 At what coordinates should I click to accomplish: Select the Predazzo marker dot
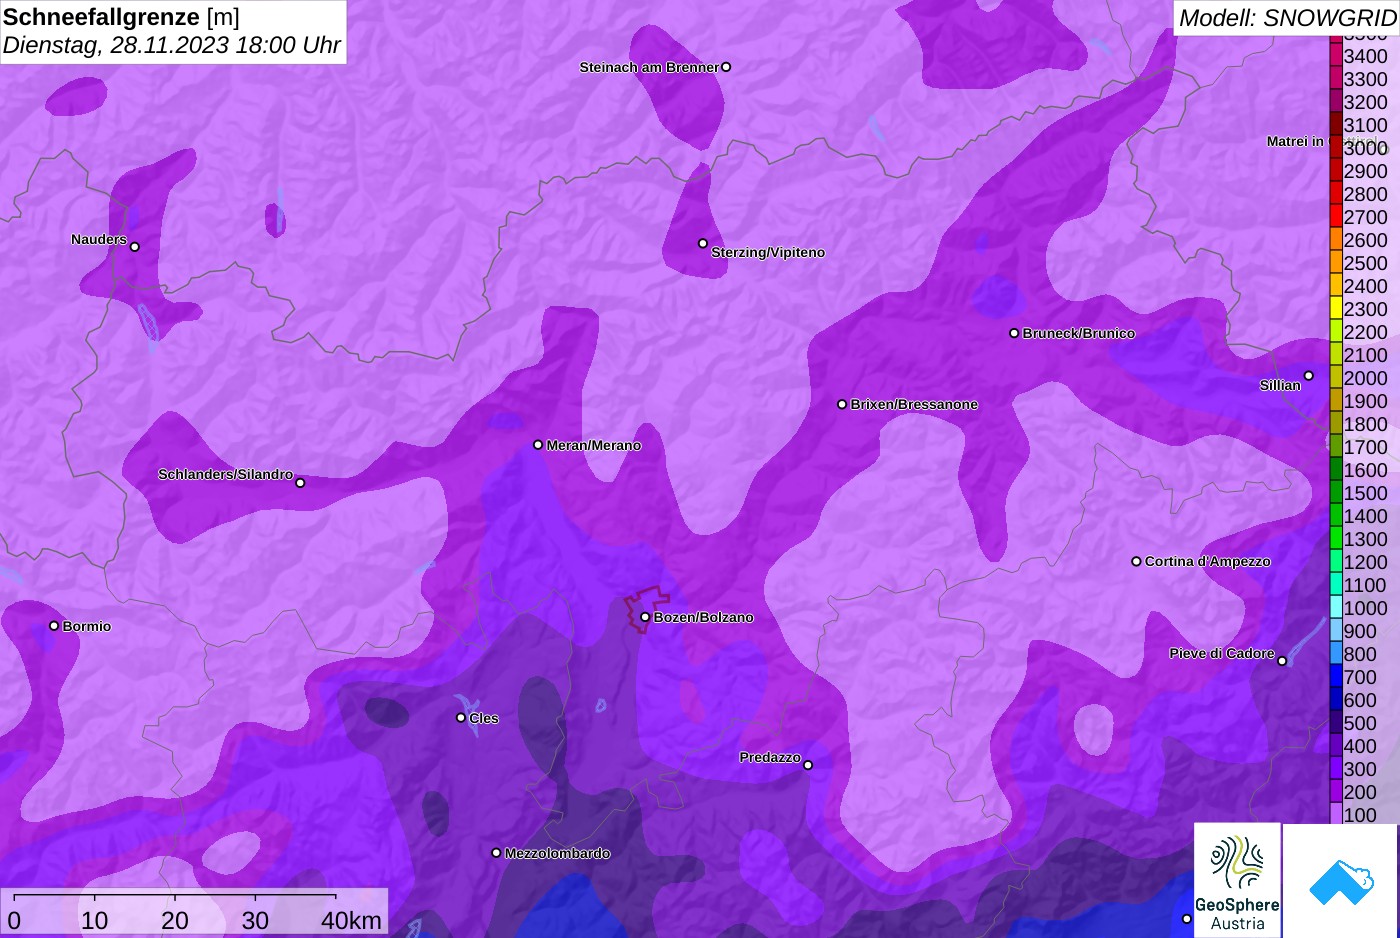[808, 765]
